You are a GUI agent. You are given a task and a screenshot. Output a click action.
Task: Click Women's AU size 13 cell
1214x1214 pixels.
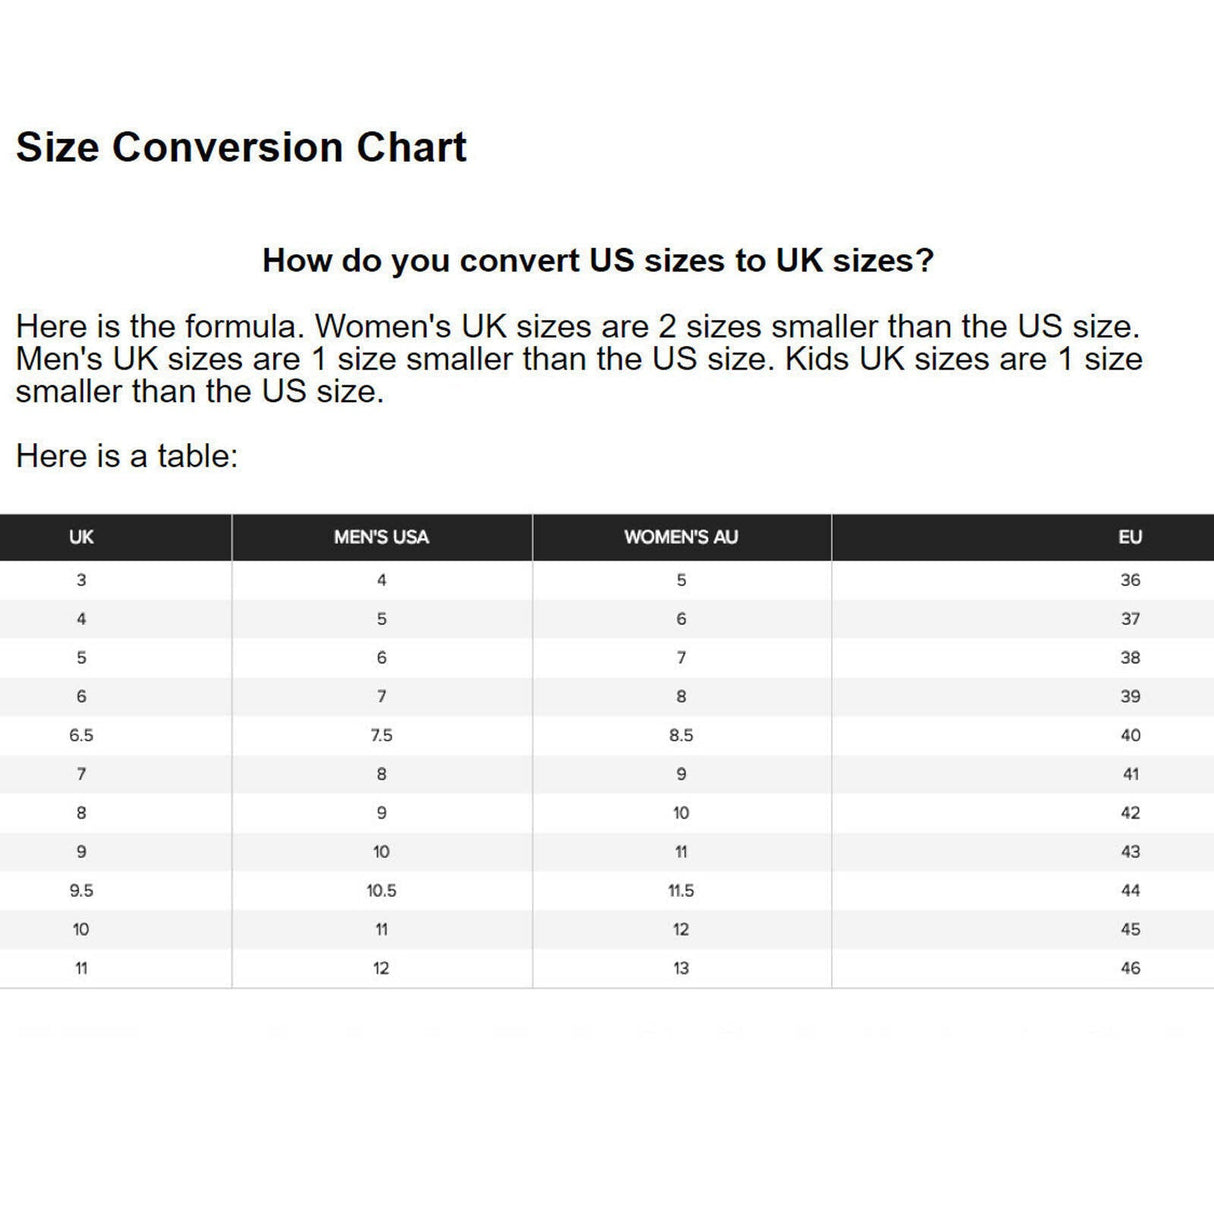coord(681,968)
